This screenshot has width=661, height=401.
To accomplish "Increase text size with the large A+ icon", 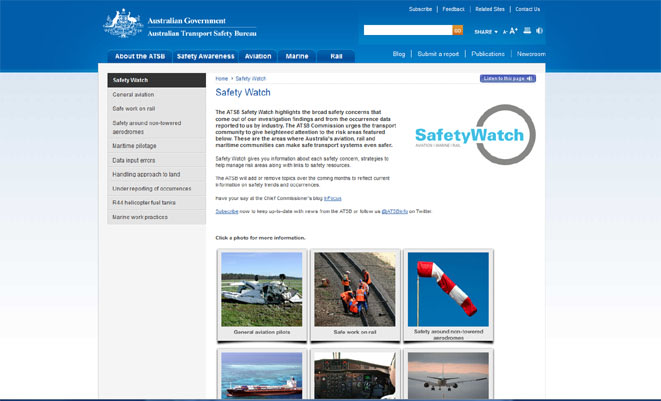I will click(x=513, y=31).
